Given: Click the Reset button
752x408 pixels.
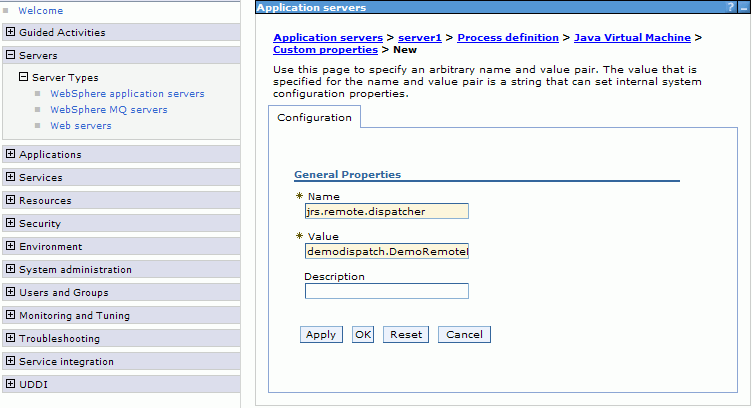Looking at the screenshot, I should coord(405,335).
